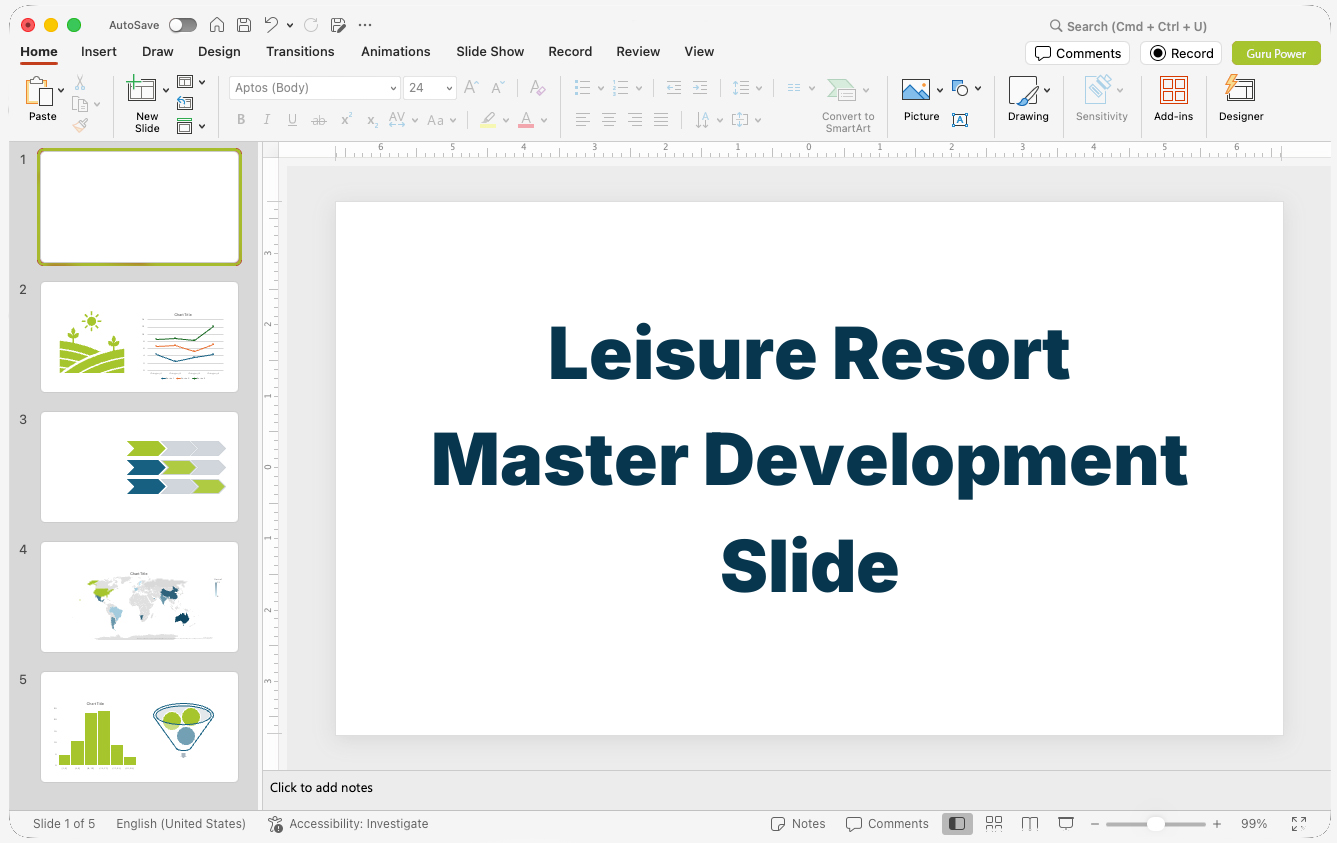
Task: Toggle underline formatting
Action: tap(293, 120)
